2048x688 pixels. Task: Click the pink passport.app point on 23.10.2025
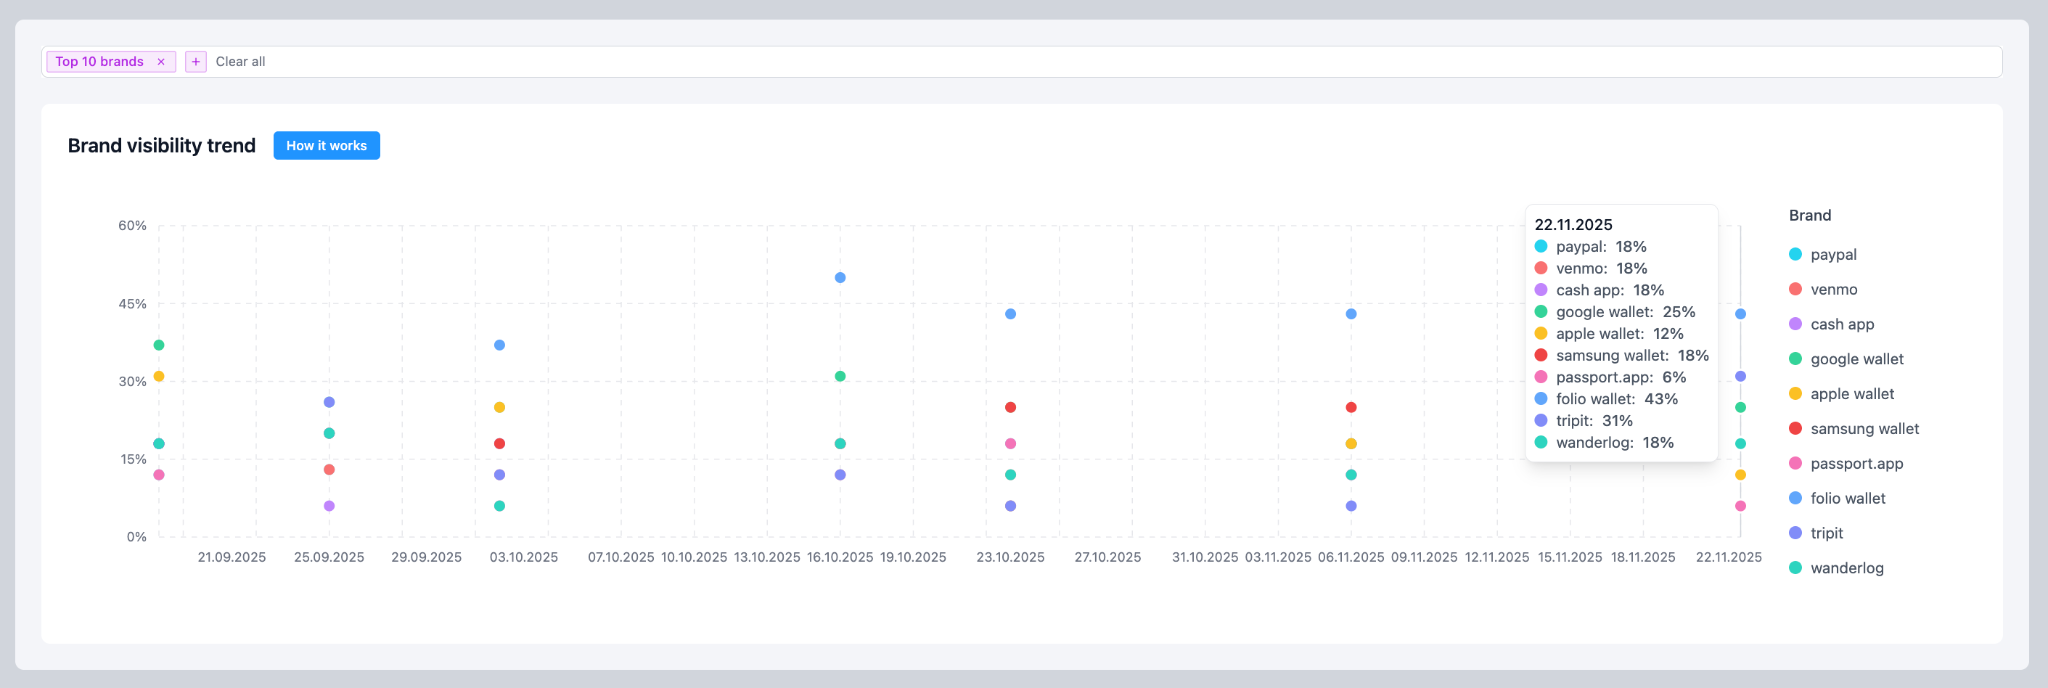tap(1011, 444)
